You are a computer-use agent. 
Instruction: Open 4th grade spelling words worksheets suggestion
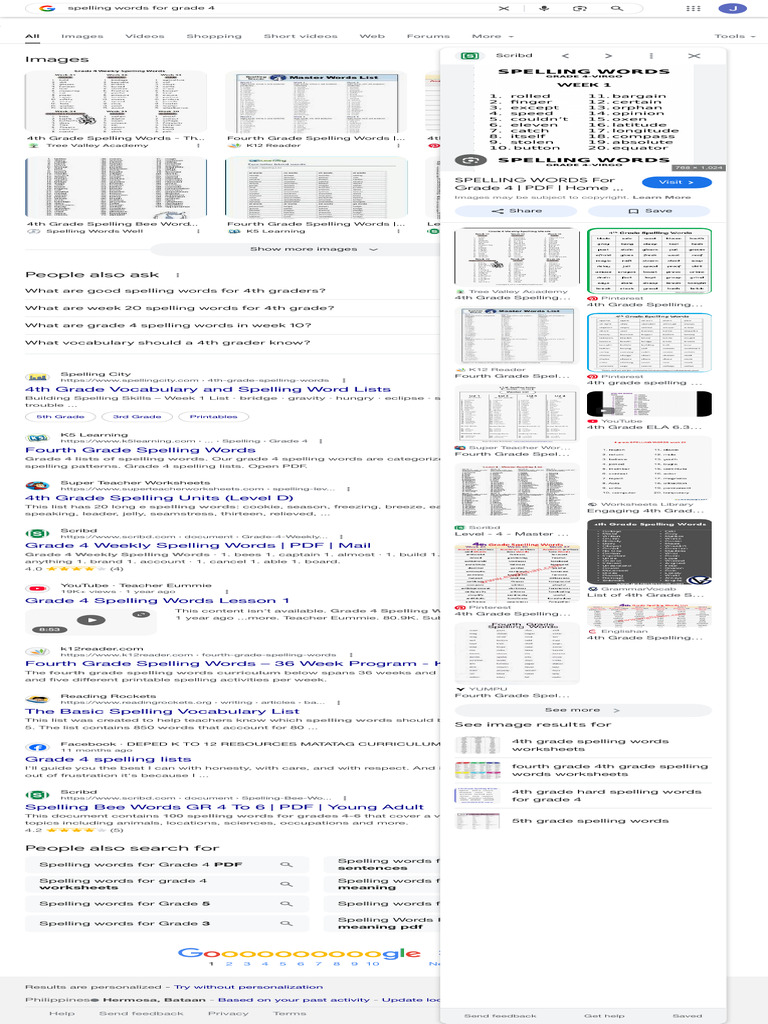pos(583,746)
